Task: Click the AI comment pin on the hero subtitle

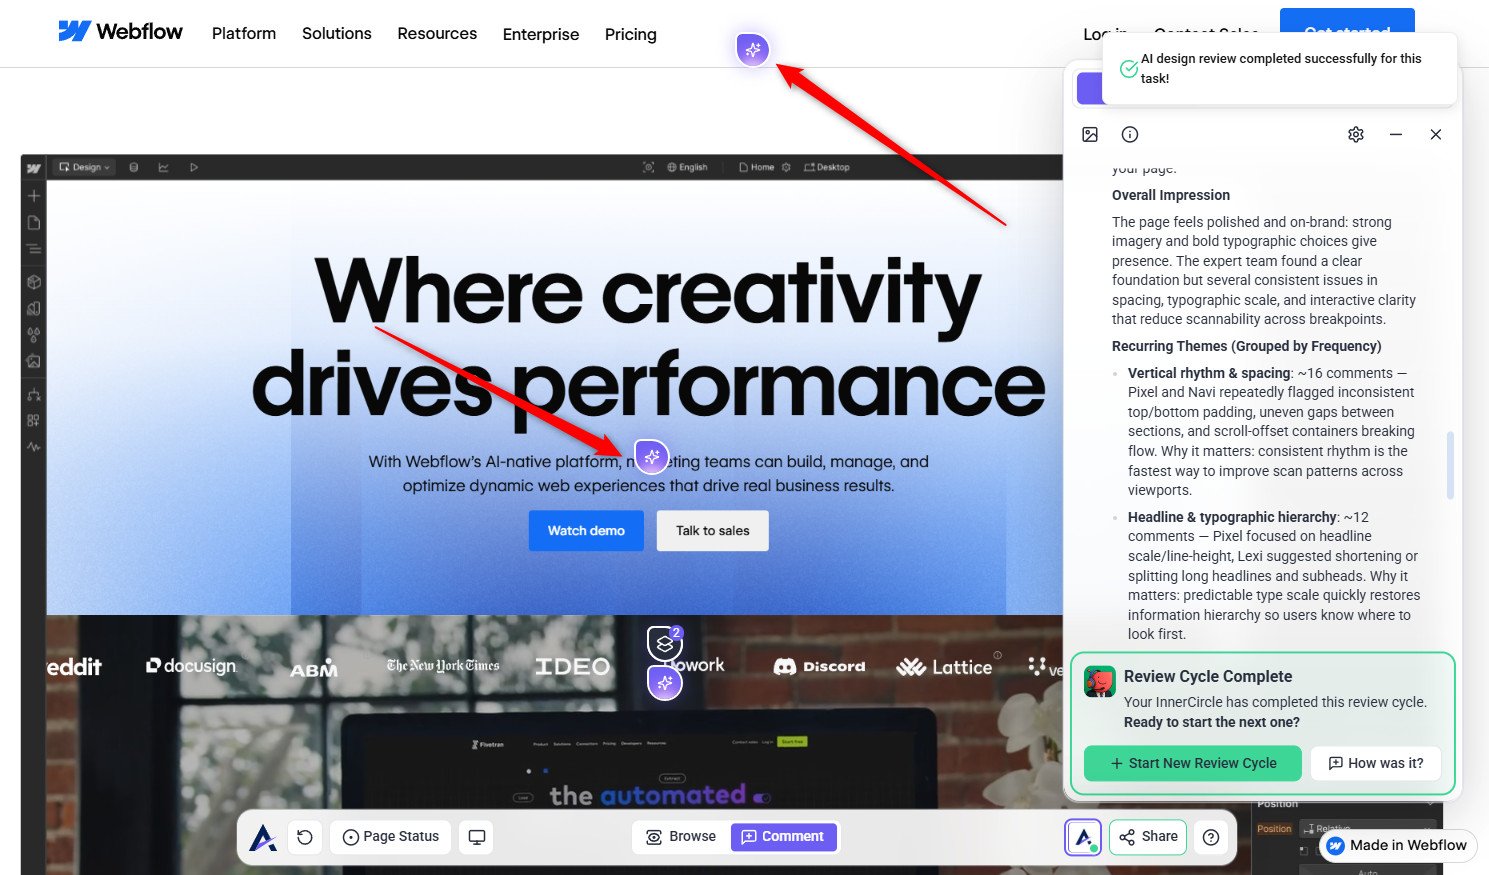Action: (x=651, y=457)
